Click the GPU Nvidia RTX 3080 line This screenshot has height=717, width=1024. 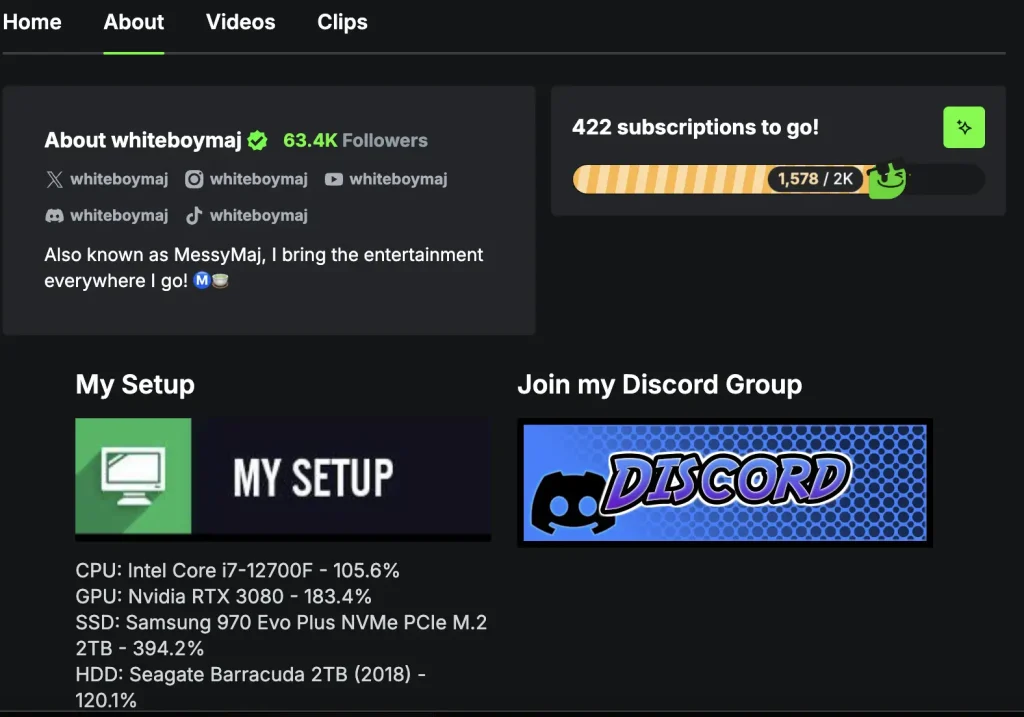pos(223,596)
